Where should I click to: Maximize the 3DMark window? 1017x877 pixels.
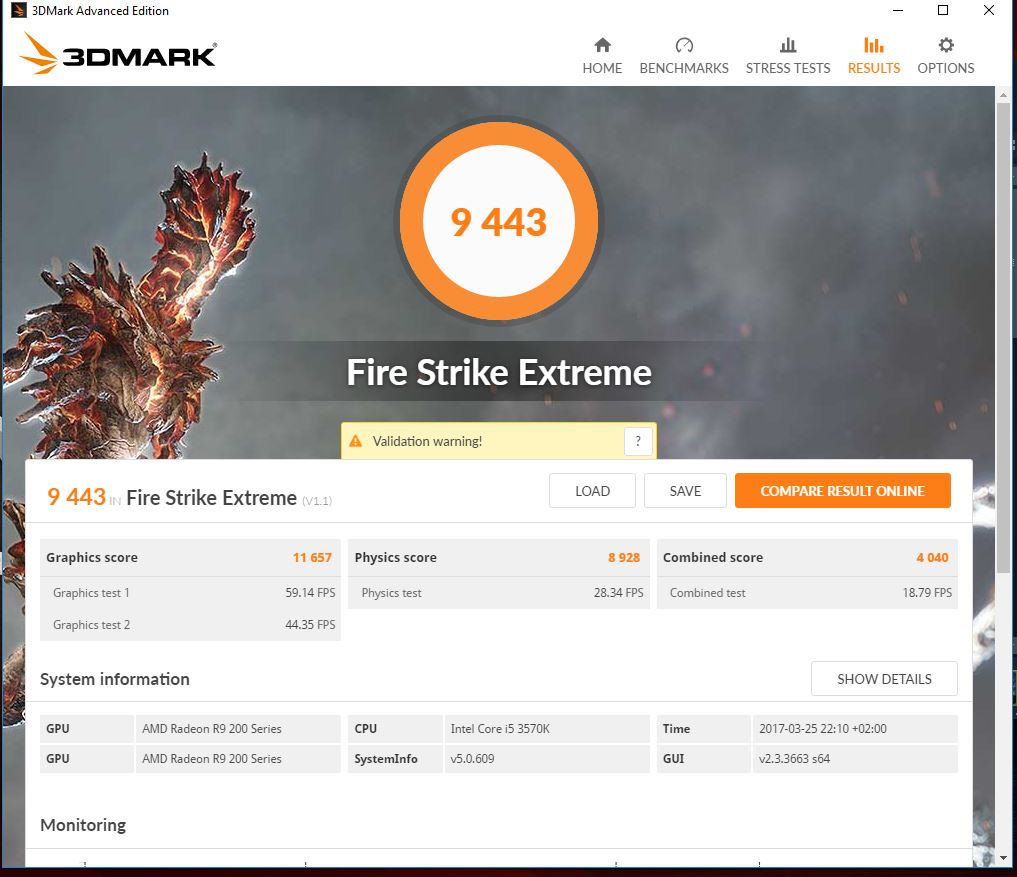pyautogui.click(x=943, y=10)
